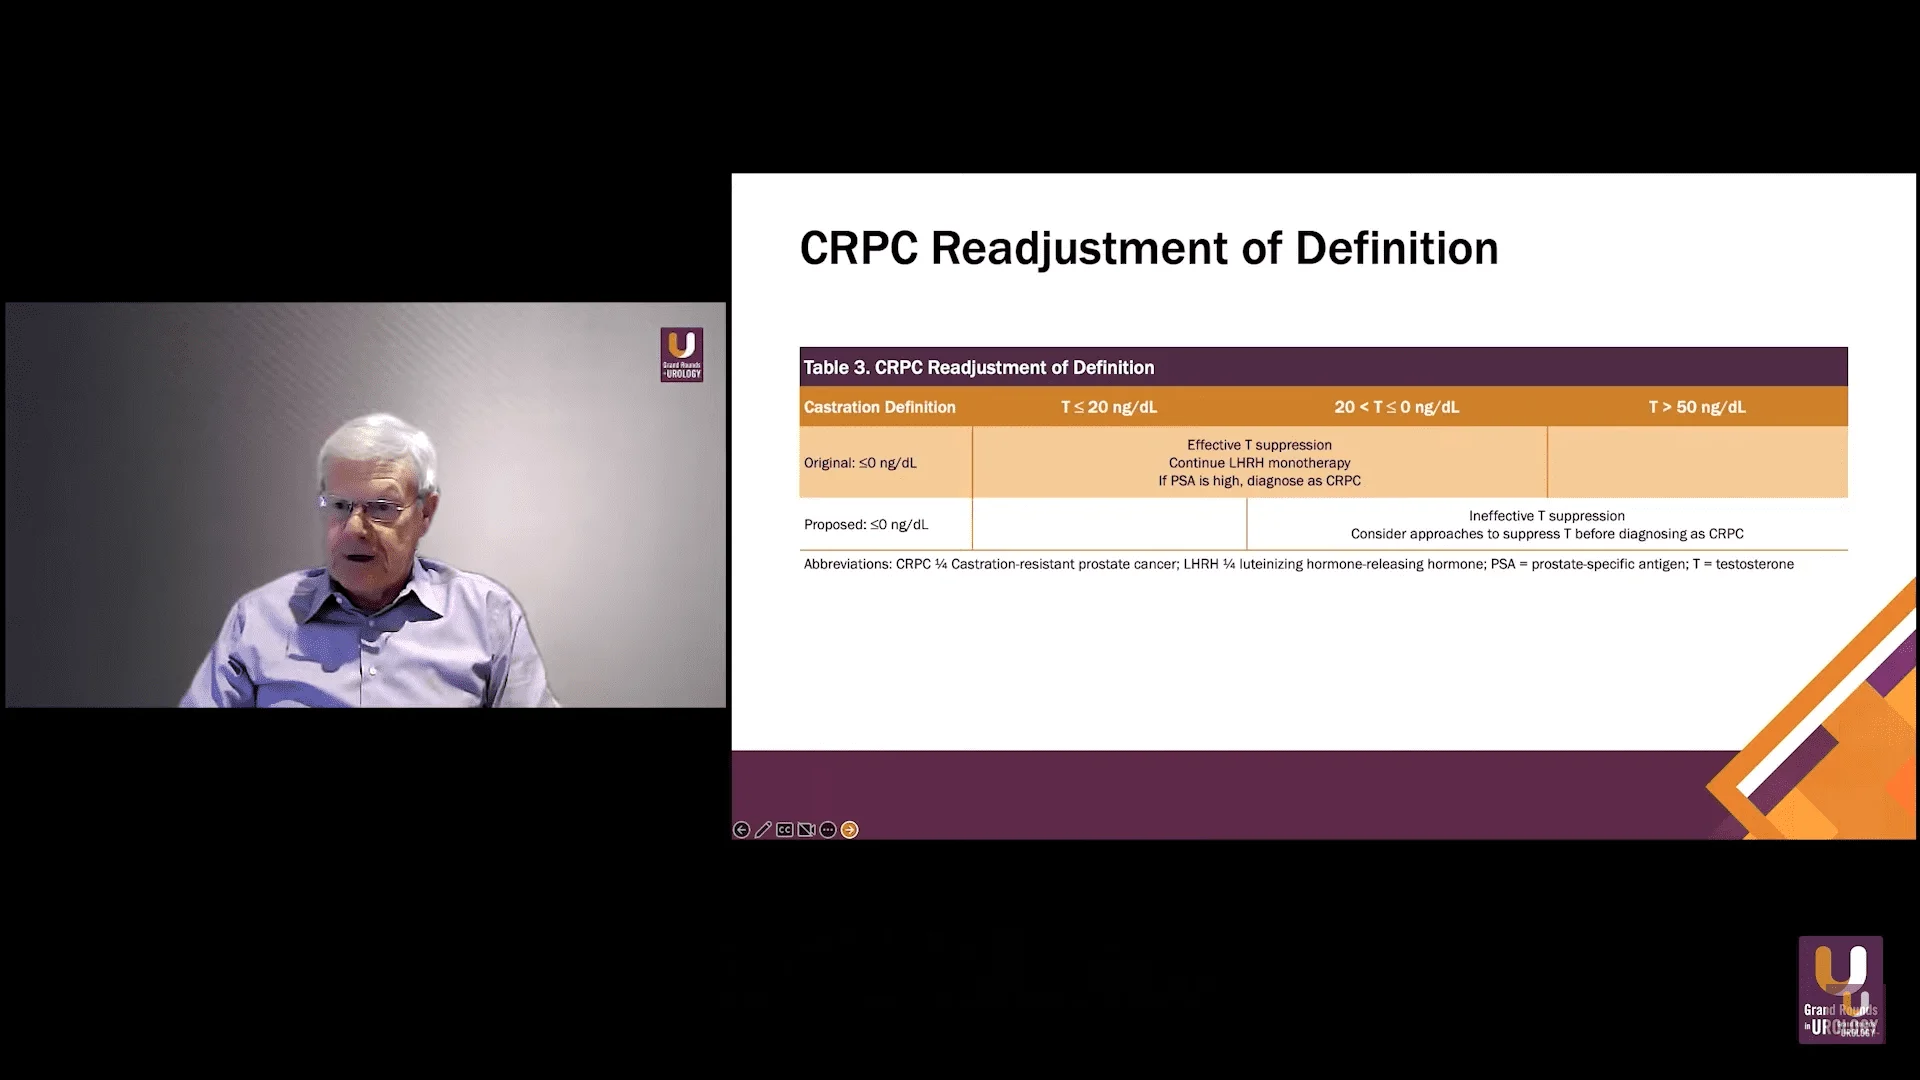
Task: Toggle the camera off icon in slideshow controls
Action: [806, 830]
